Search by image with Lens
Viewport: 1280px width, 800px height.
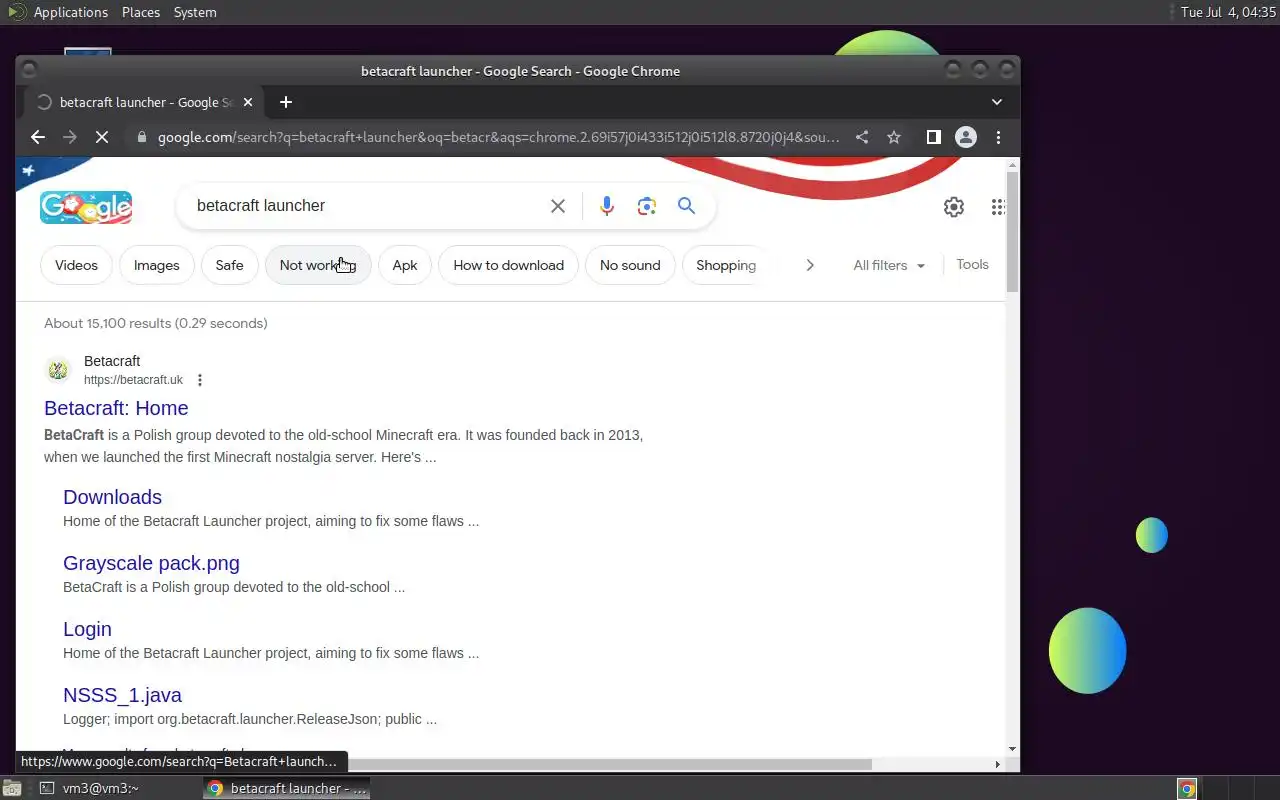647,206
